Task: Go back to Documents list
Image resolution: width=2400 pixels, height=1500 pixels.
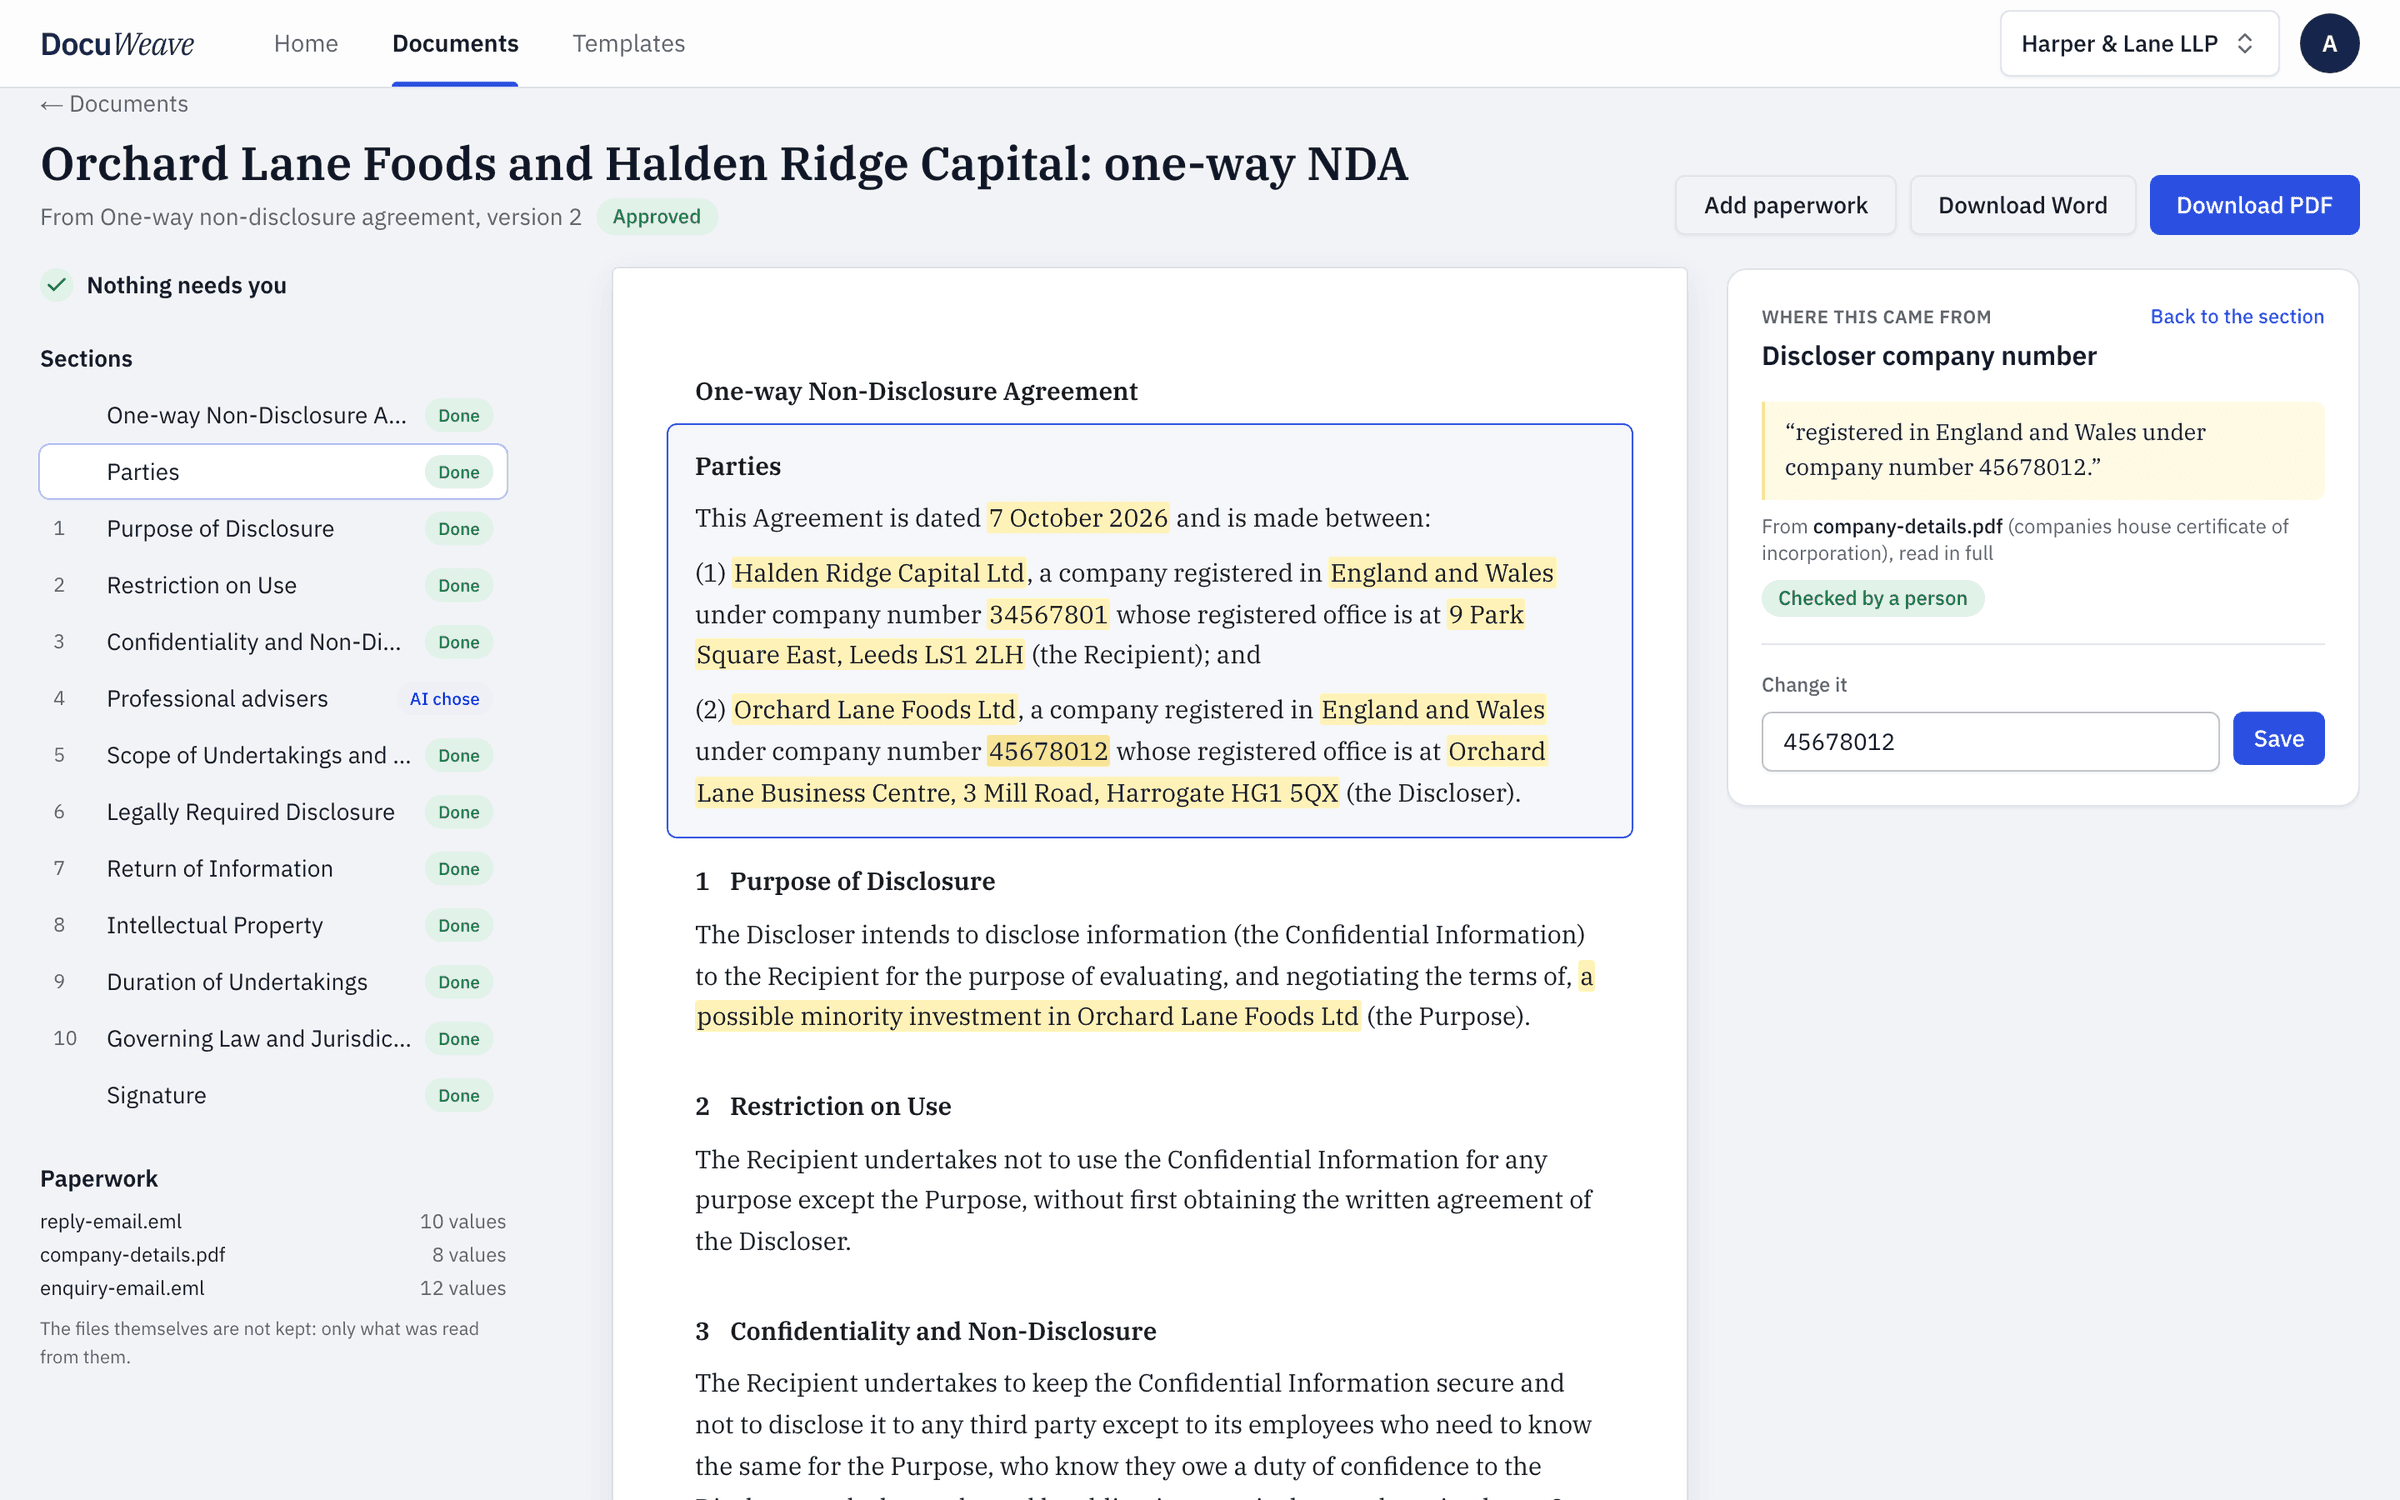Action: tap(114, 104)
